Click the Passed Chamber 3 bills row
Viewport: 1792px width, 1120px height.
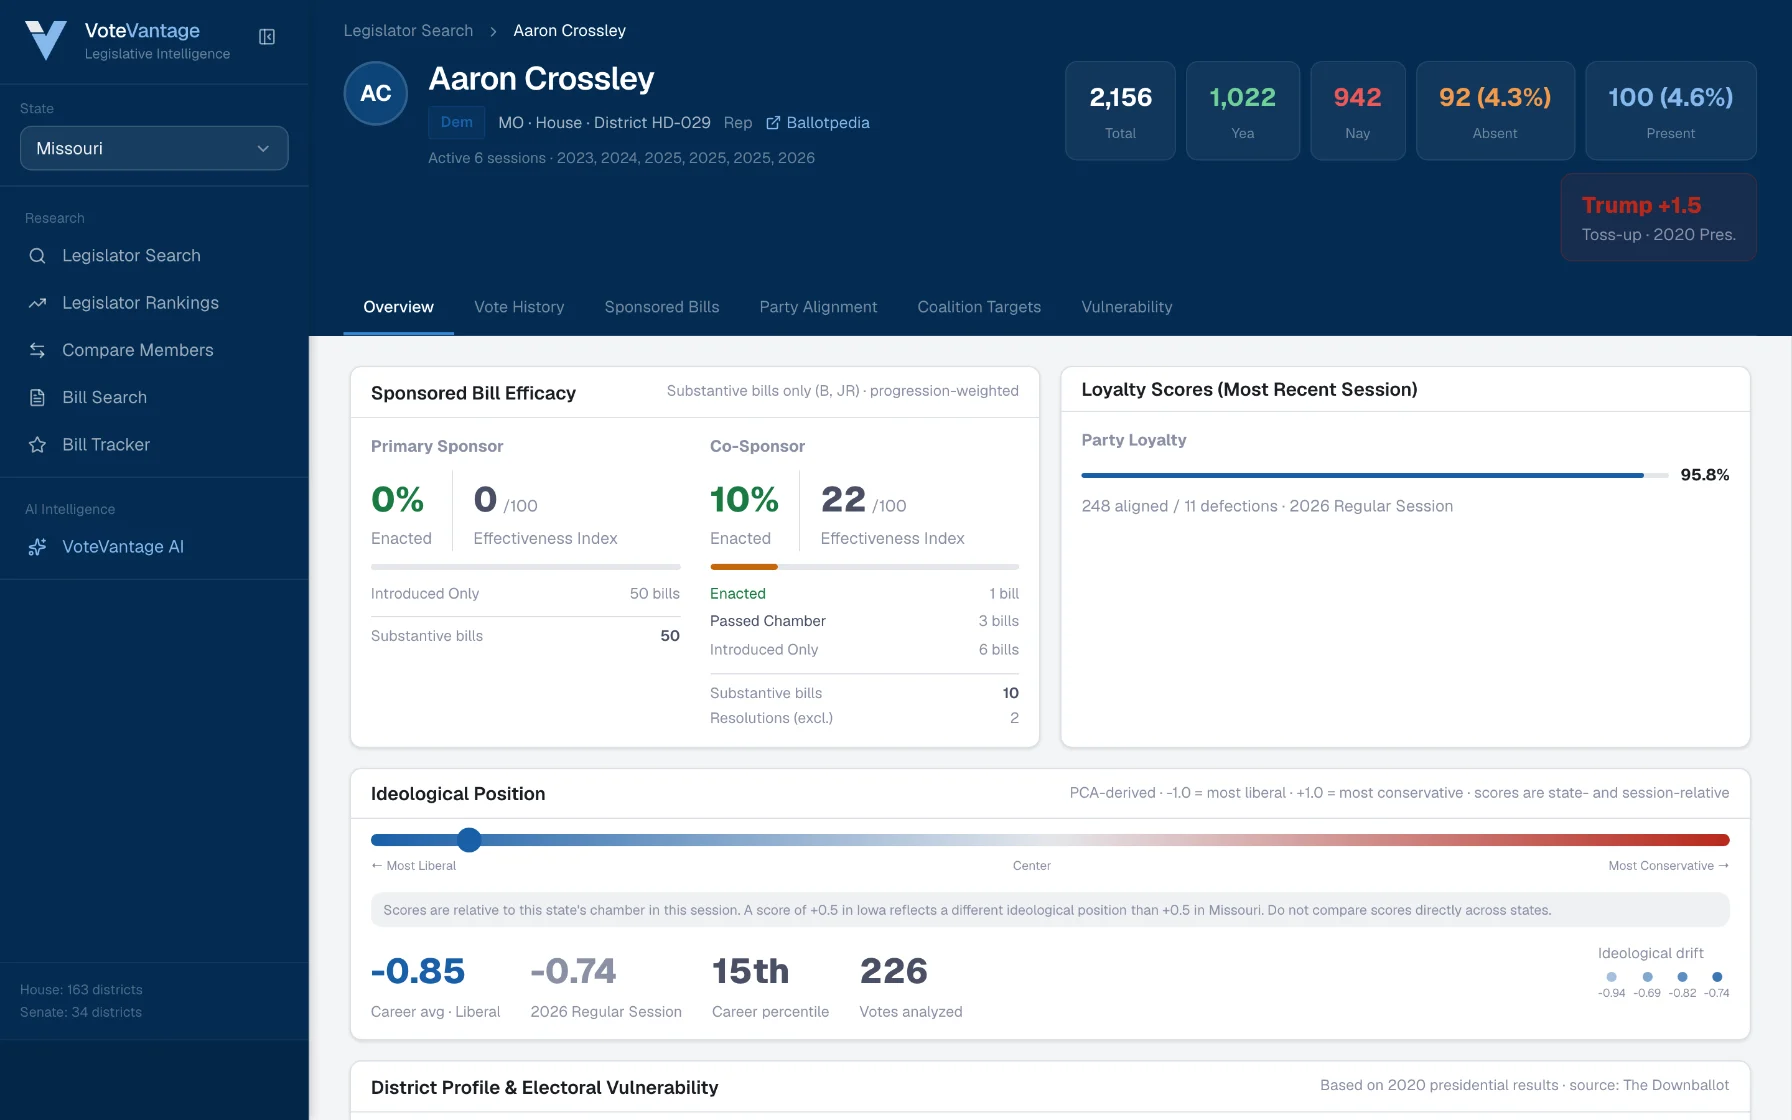tap(864, 621)
